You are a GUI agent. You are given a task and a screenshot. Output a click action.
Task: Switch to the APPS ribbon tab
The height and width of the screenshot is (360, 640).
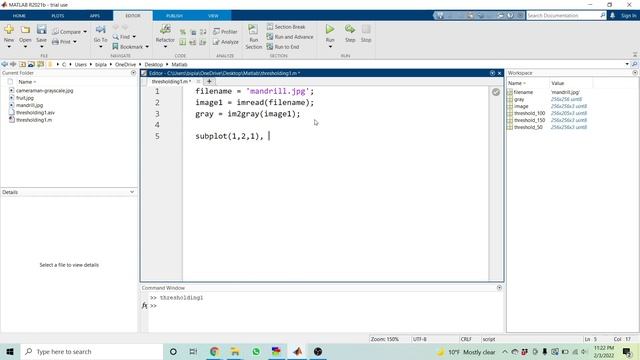(95, 16)
